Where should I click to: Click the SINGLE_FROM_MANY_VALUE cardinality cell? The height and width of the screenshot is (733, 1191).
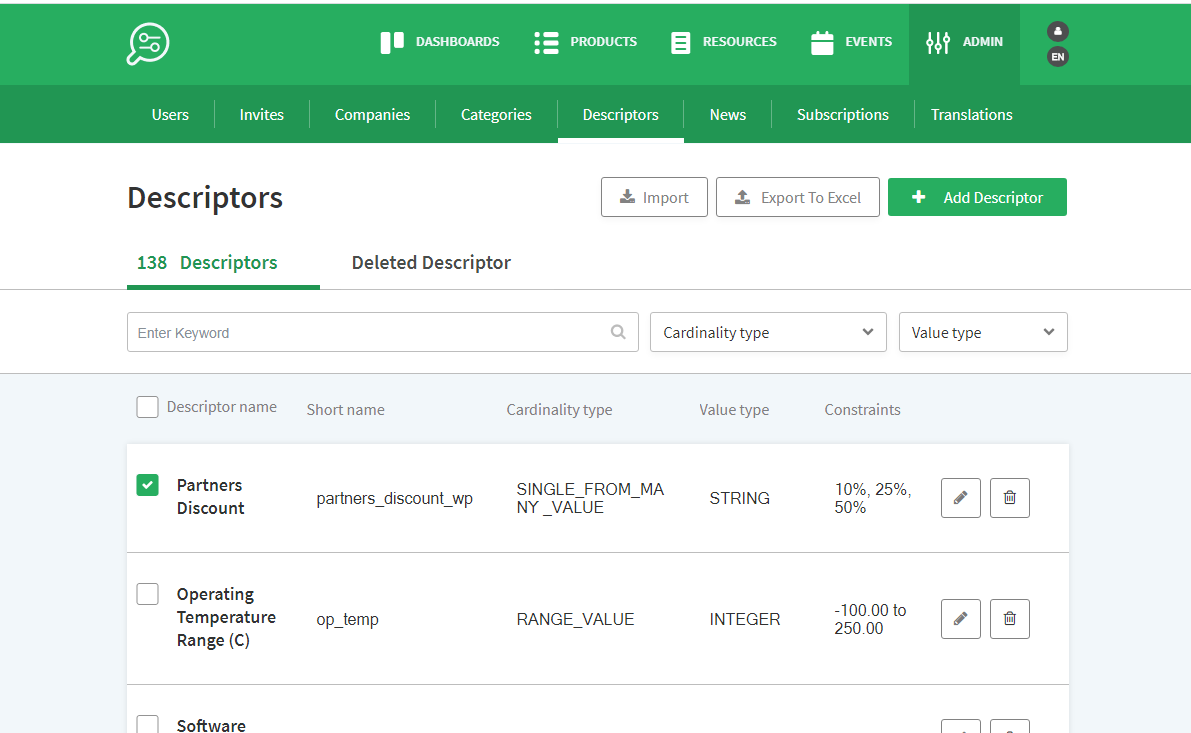(x=590, y=498)
